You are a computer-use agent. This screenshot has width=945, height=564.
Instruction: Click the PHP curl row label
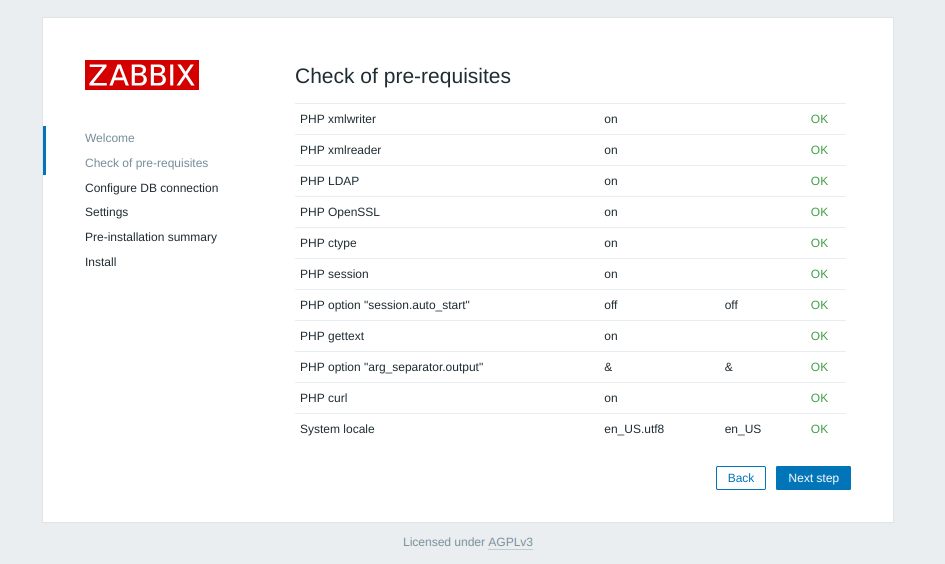[x=324, y=398]
